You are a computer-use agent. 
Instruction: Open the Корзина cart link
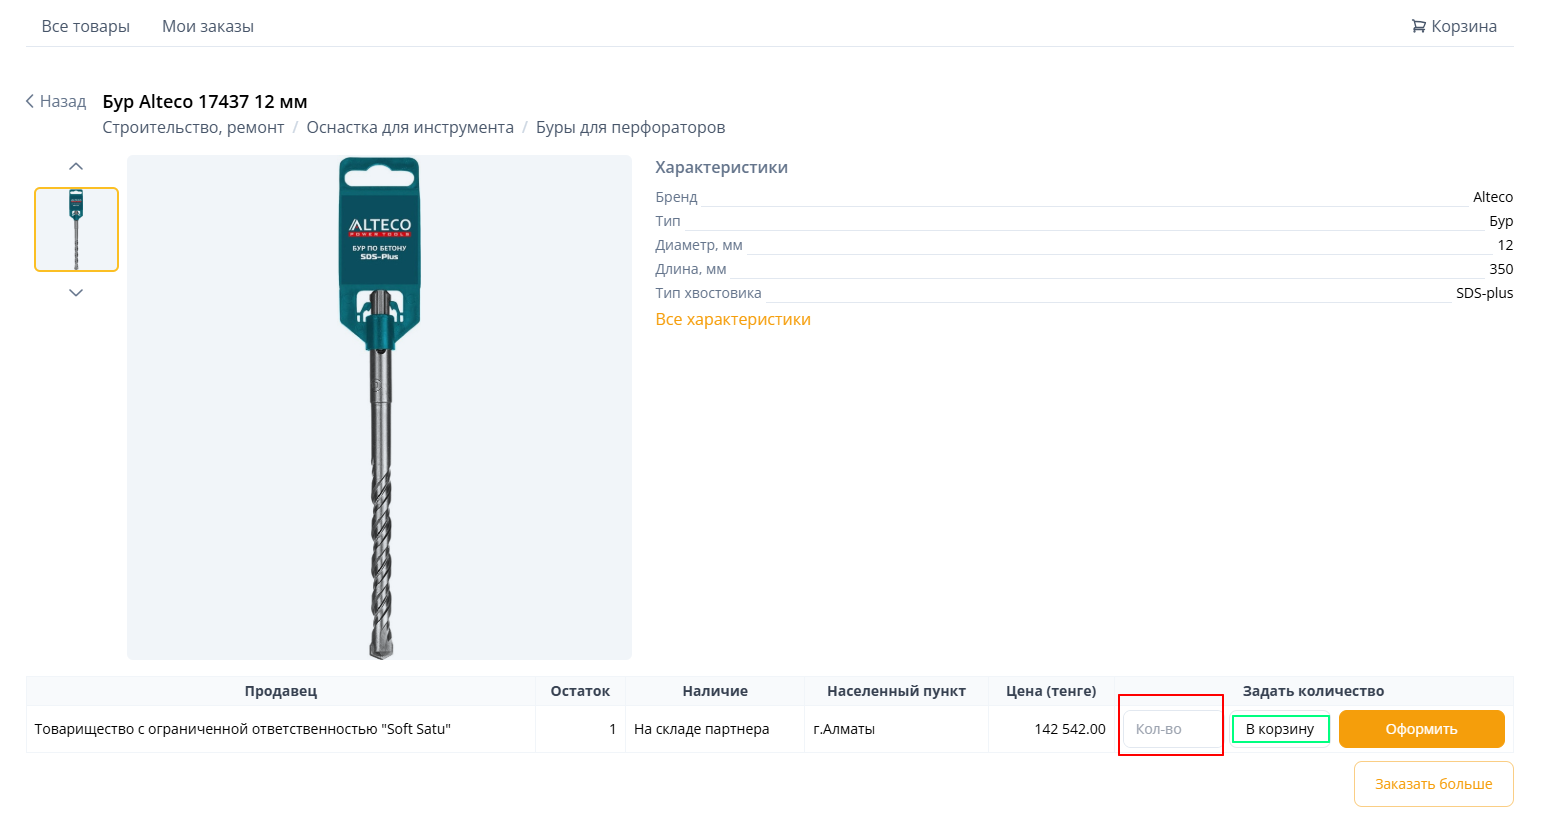click(1453, 26)
